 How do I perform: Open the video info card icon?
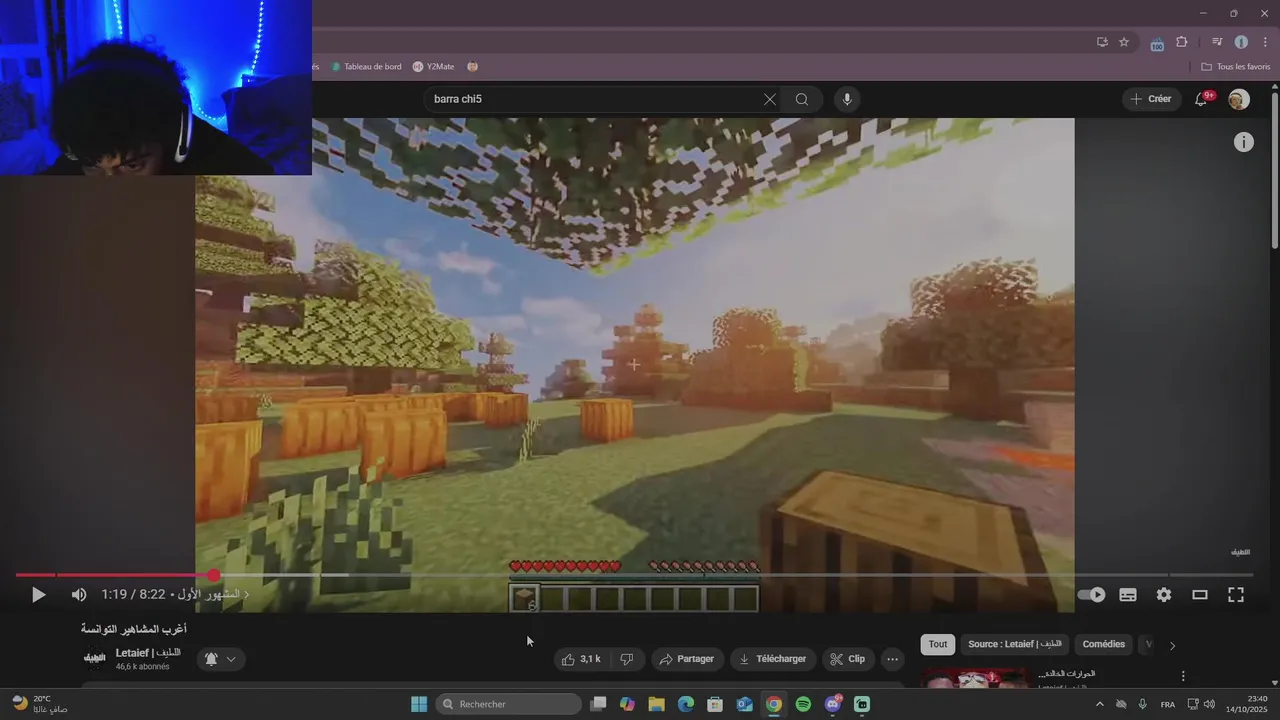point(1243,142)
